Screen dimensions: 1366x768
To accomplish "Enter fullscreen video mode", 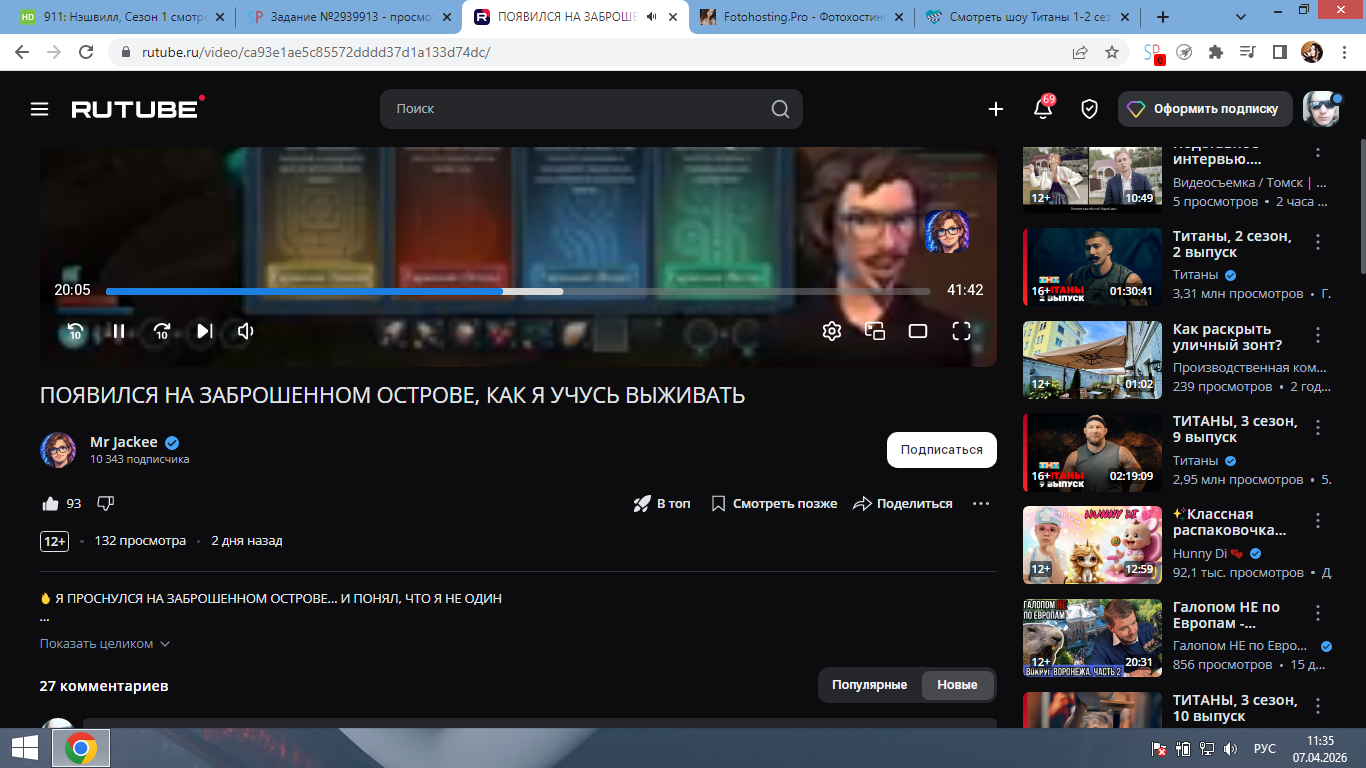I will (961, 331).
